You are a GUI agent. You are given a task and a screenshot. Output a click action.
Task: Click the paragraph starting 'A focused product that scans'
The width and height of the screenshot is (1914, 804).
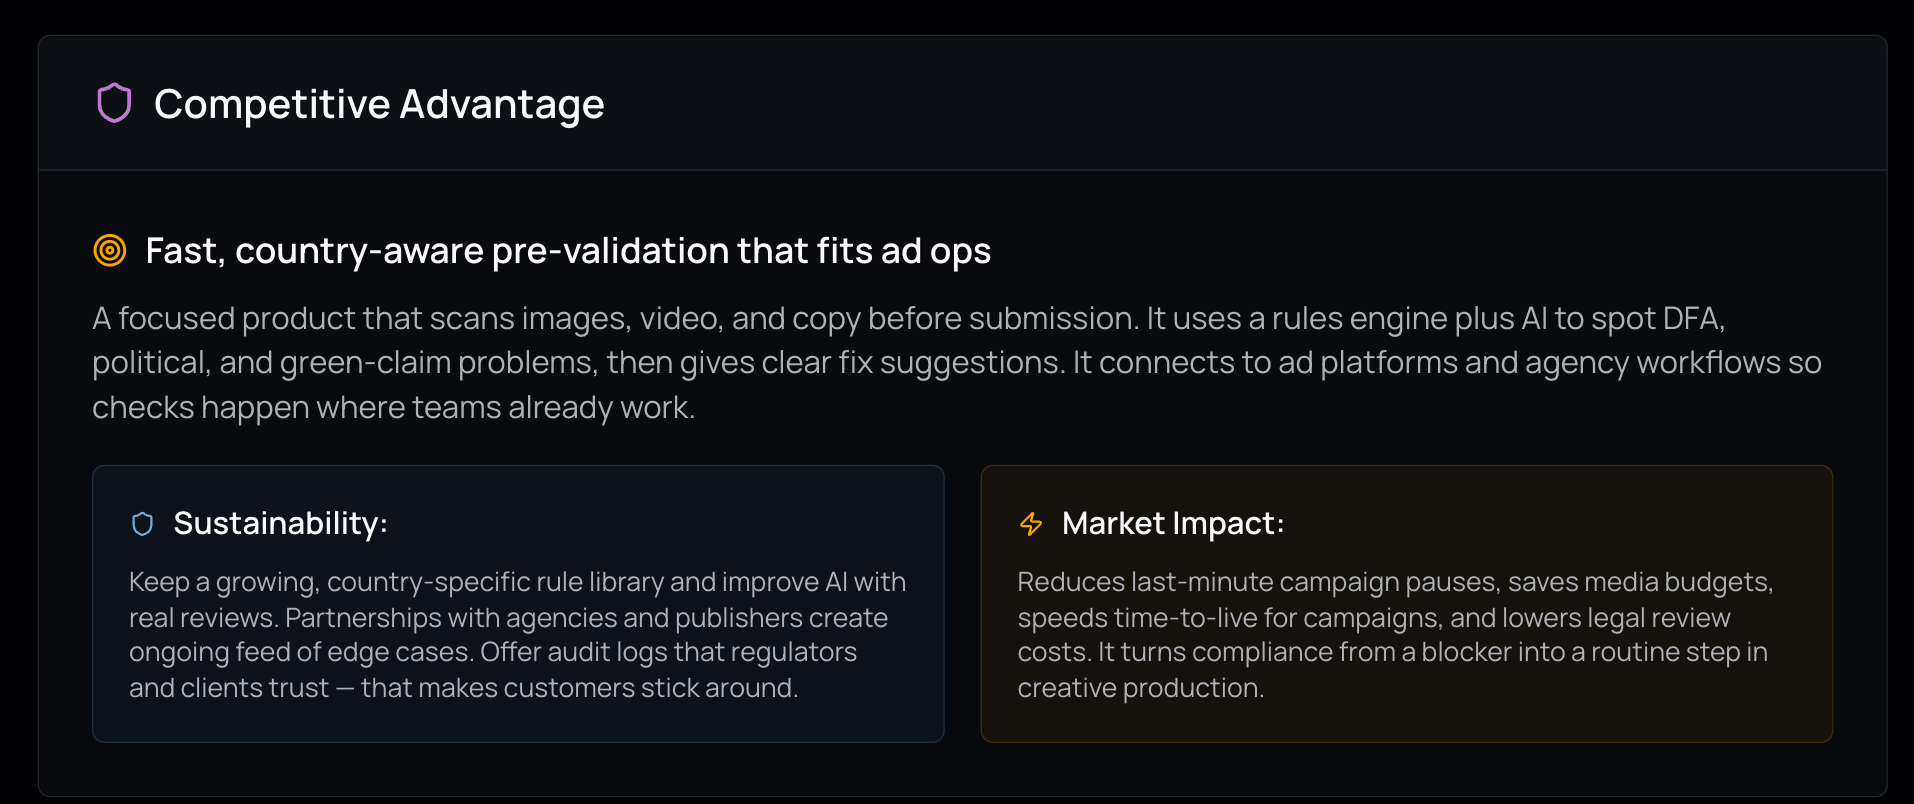tap(957, 362)
